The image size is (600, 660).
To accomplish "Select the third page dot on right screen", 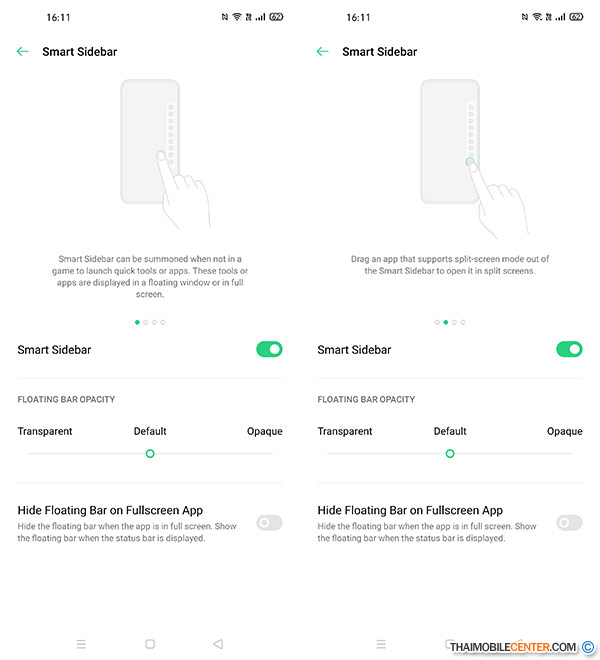I will tap(454, 322).
